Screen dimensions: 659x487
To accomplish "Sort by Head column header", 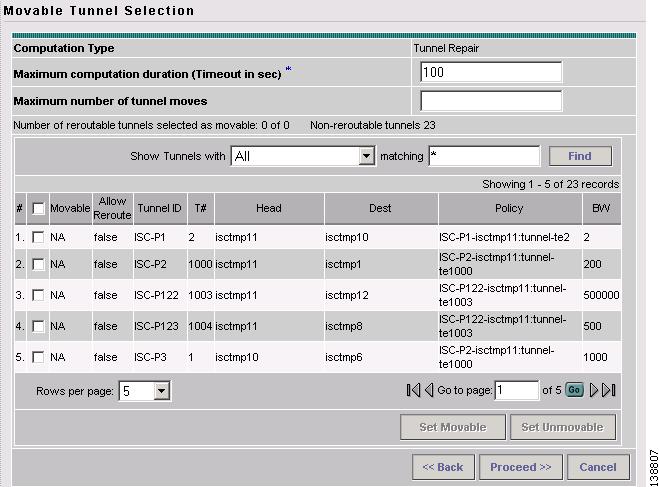I will (x=269, y=208).
